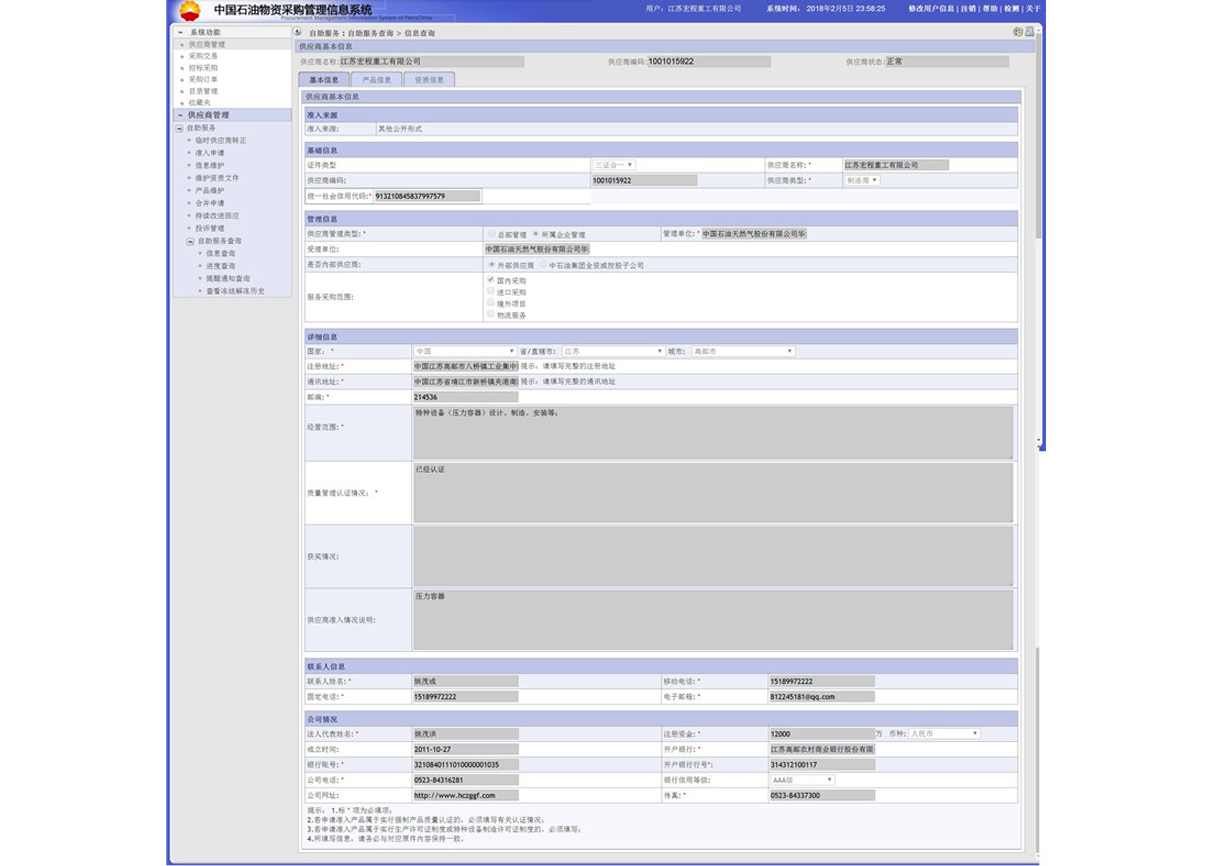
Task: Select 维护资质文件 in the tree
Action: pos(217,178)
